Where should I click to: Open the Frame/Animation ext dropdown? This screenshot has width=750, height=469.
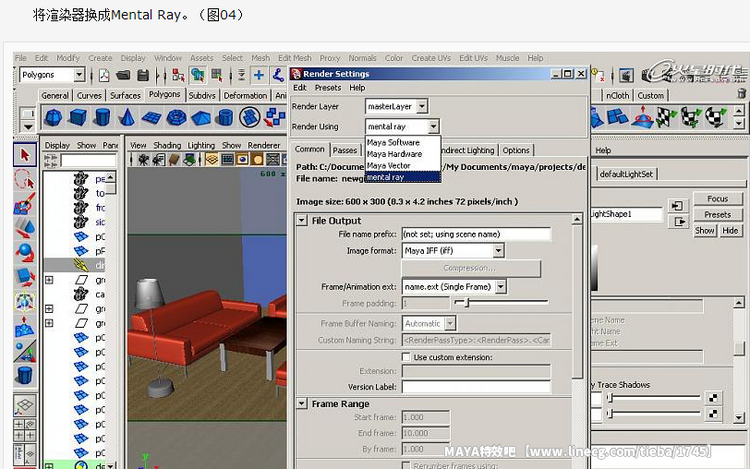click(501, 287)
